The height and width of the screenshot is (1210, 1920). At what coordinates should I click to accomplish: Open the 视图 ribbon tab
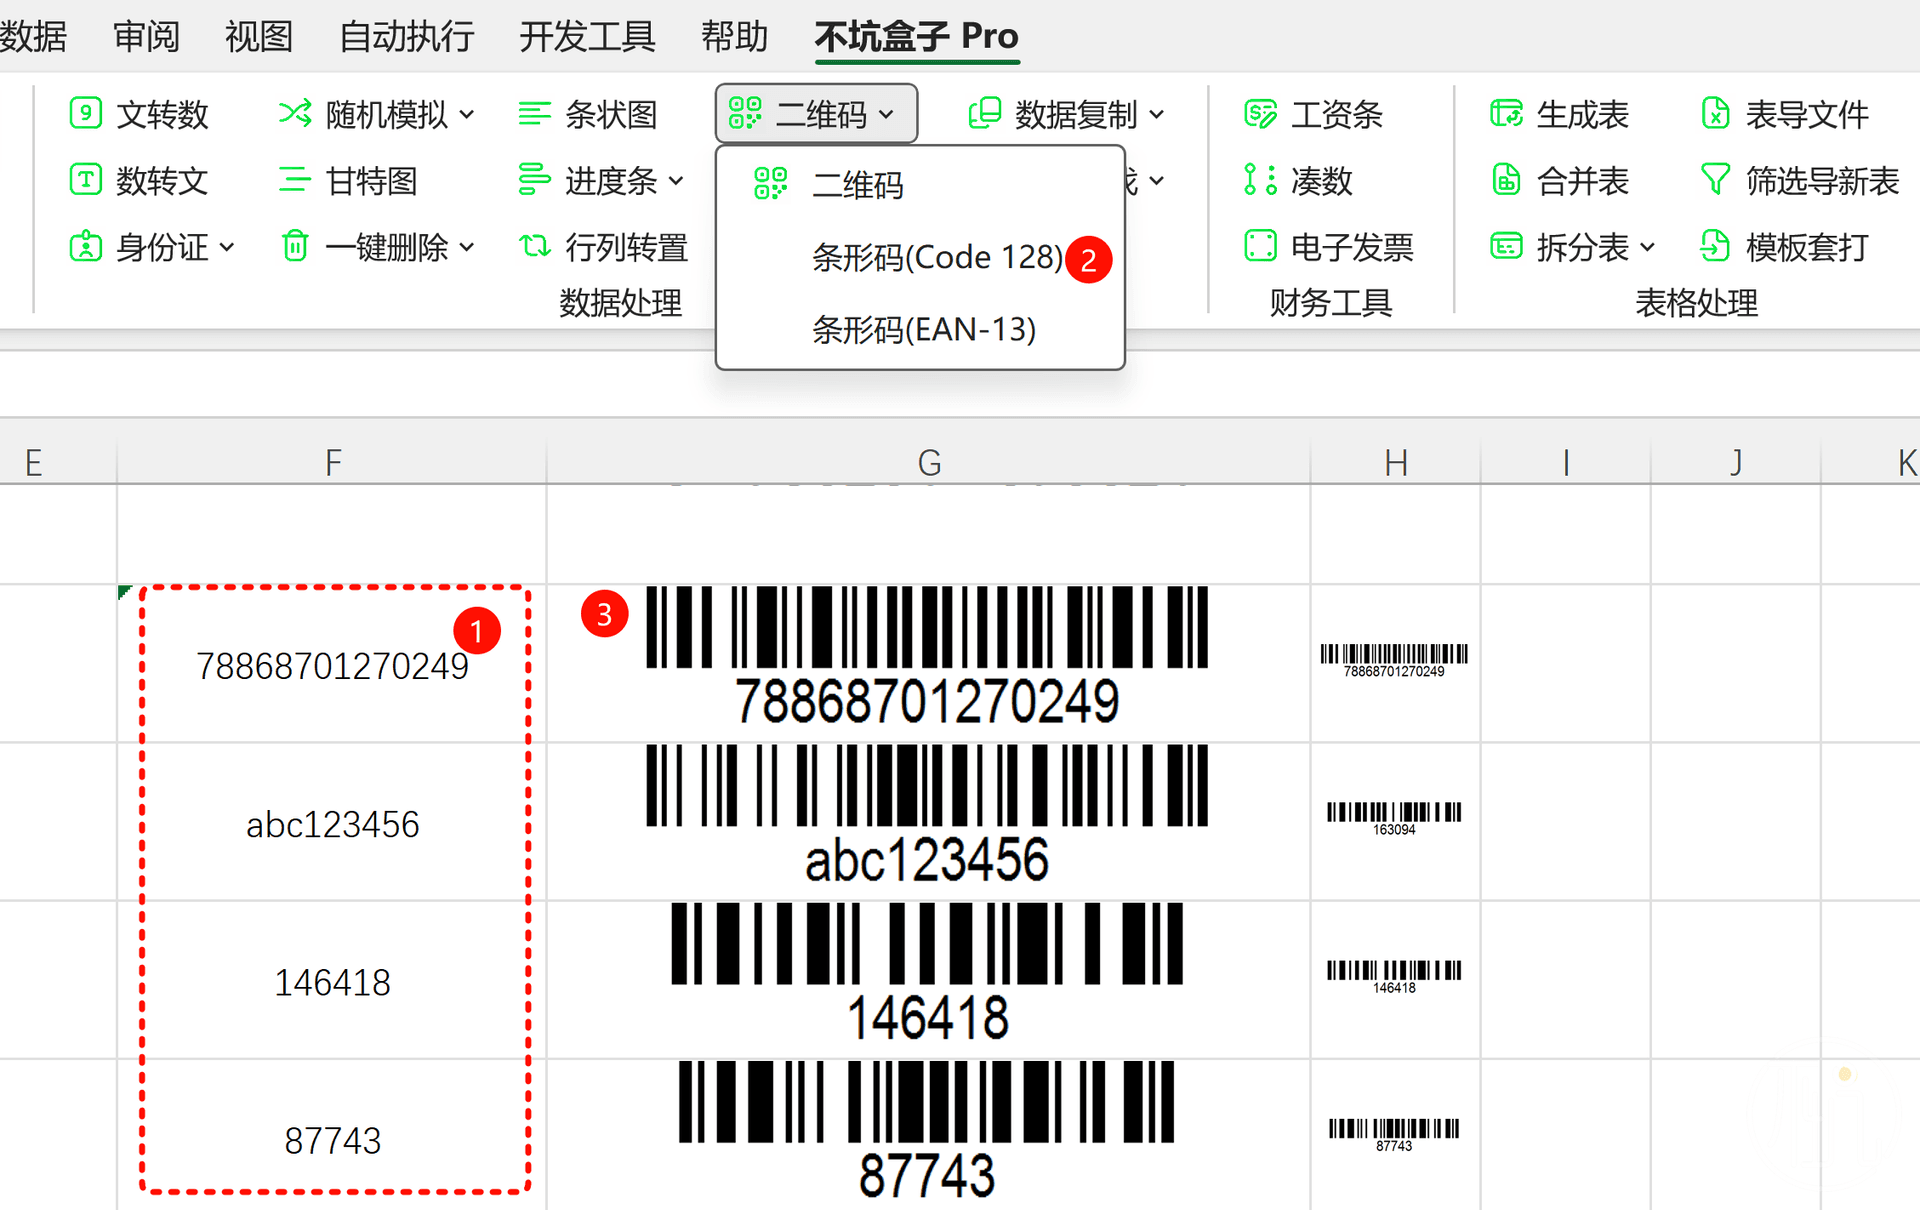tap(259, 36)
